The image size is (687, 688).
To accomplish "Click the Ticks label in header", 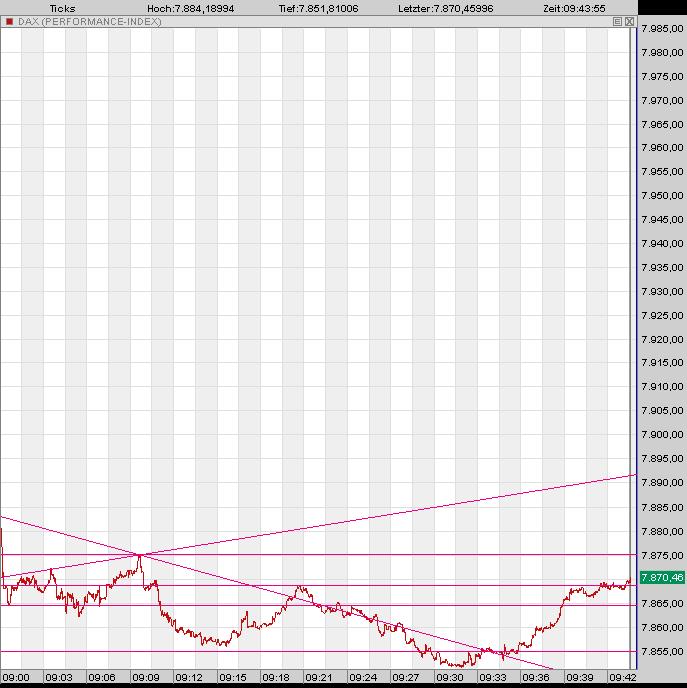I will click(x=62, y=8).
